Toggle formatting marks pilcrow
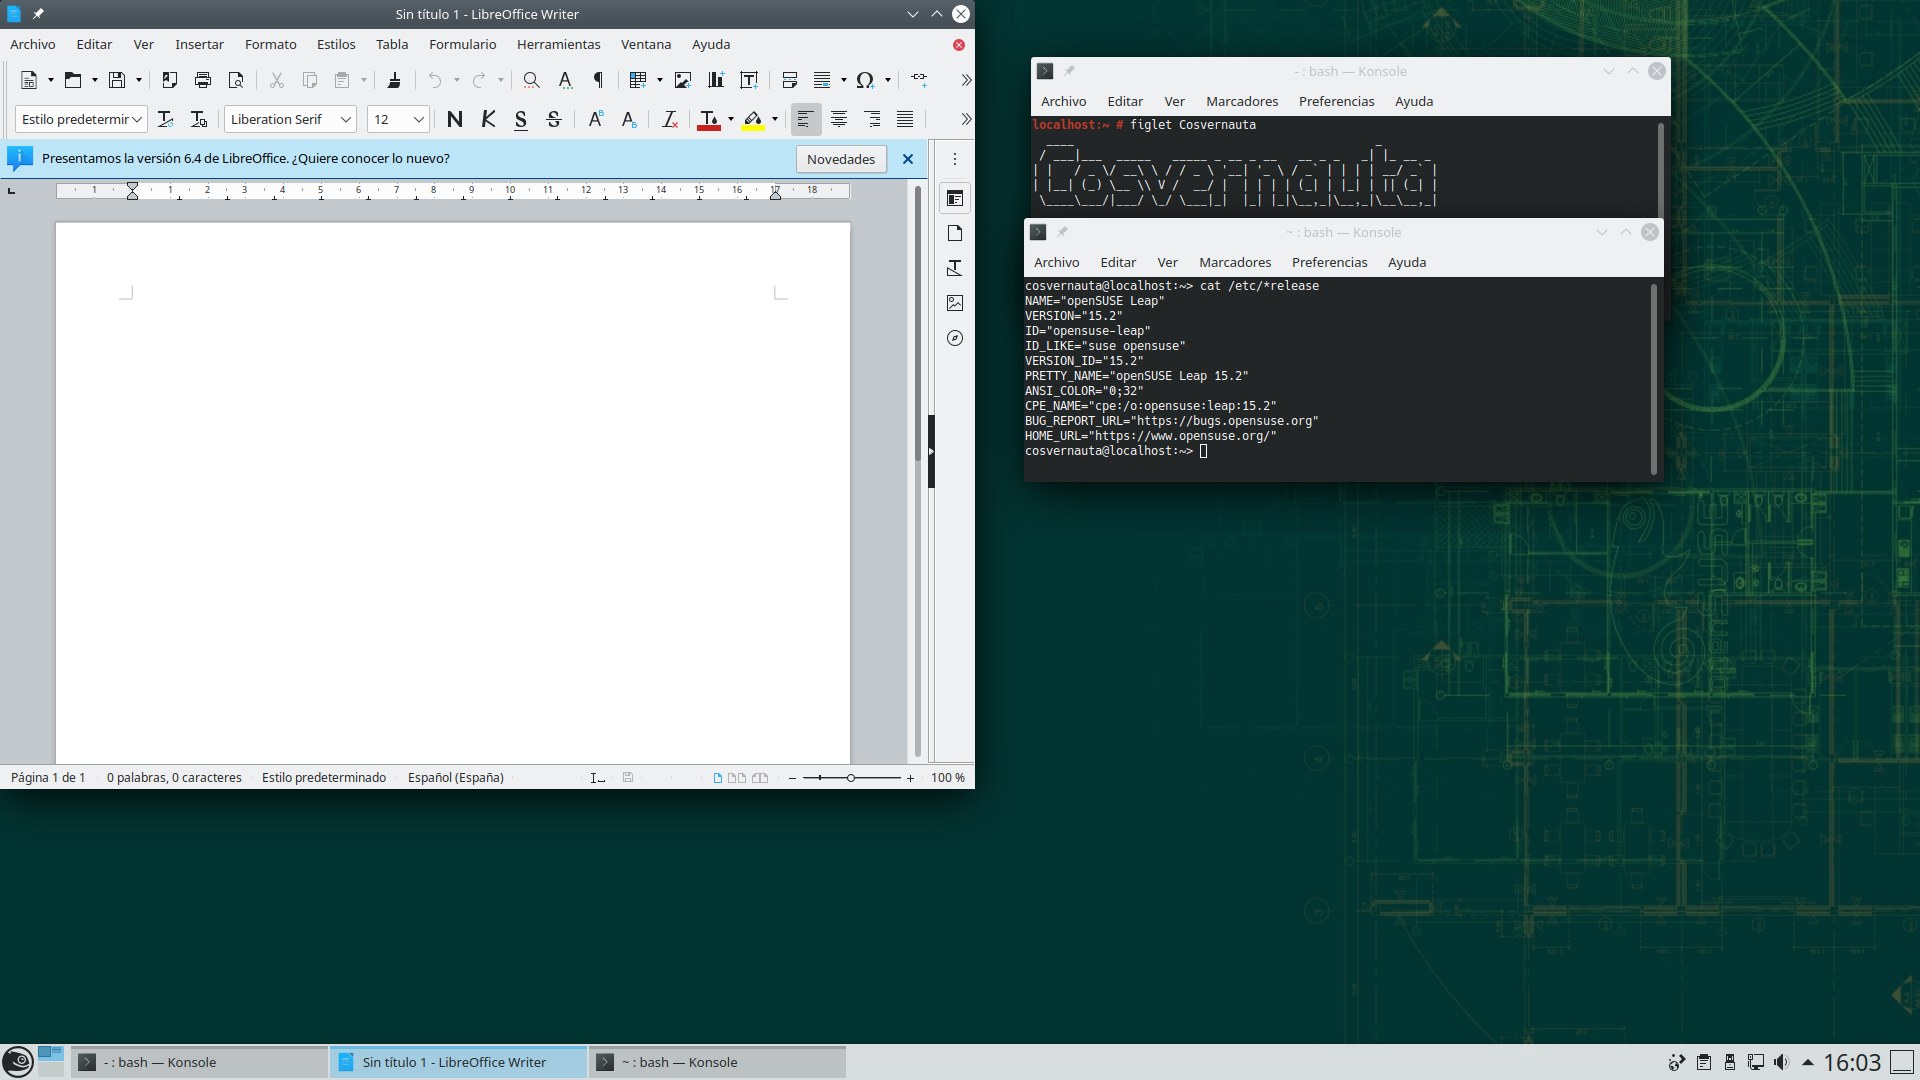Image resolution: width=1920 pixels, height=1080 pixels. coord(598,80)
